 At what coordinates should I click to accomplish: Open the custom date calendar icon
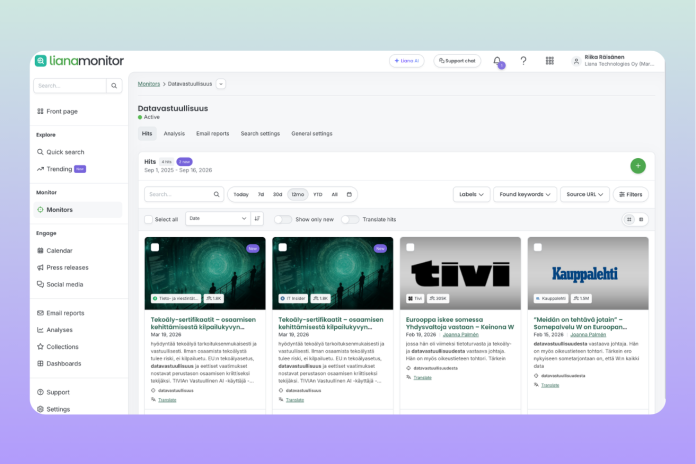tap(349, 194)
